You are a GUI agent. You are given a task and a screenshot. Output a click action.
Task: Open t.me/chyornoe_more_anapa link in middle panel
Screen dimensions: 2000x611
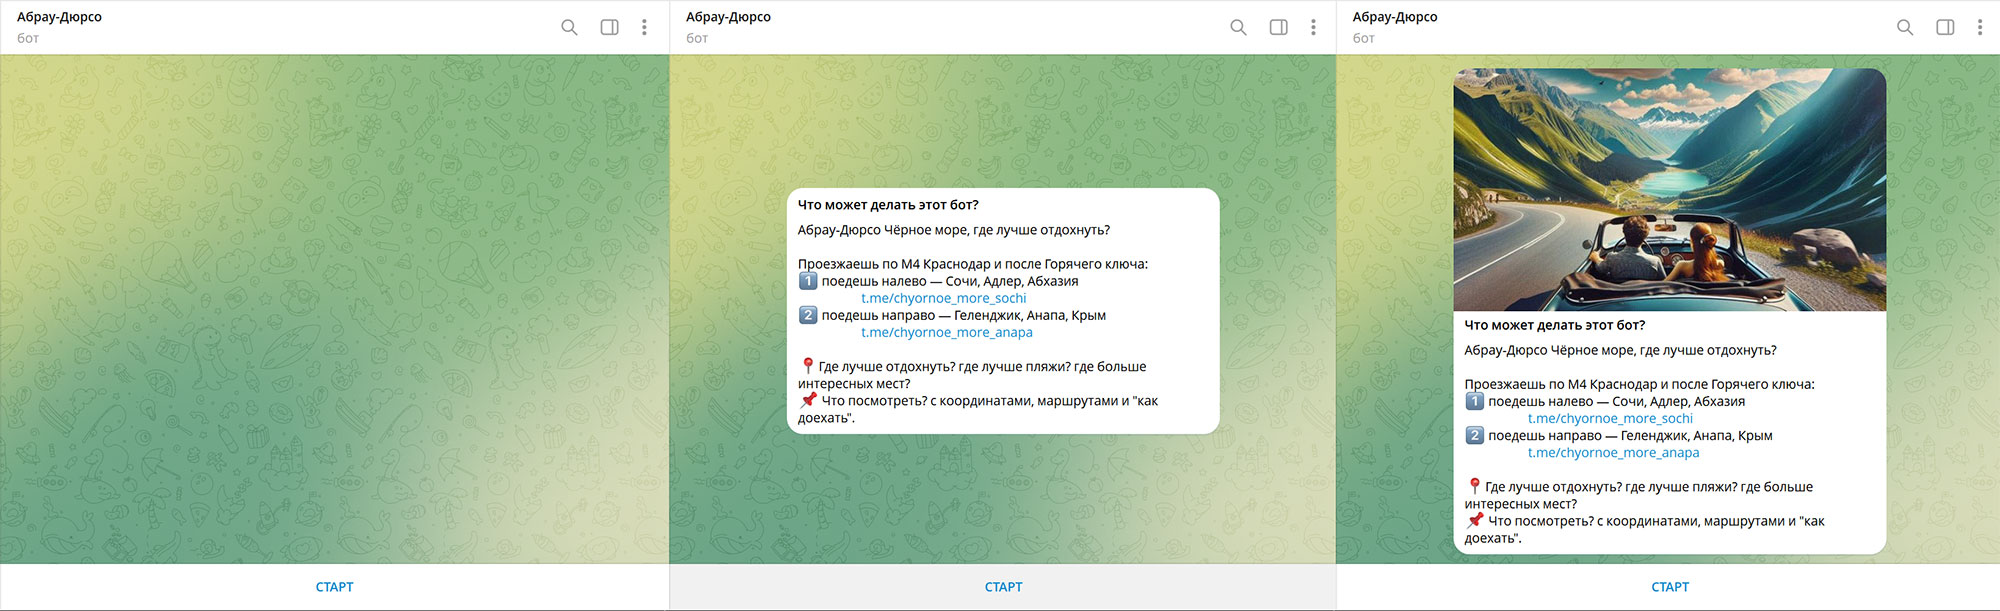[x=947, y=332]
